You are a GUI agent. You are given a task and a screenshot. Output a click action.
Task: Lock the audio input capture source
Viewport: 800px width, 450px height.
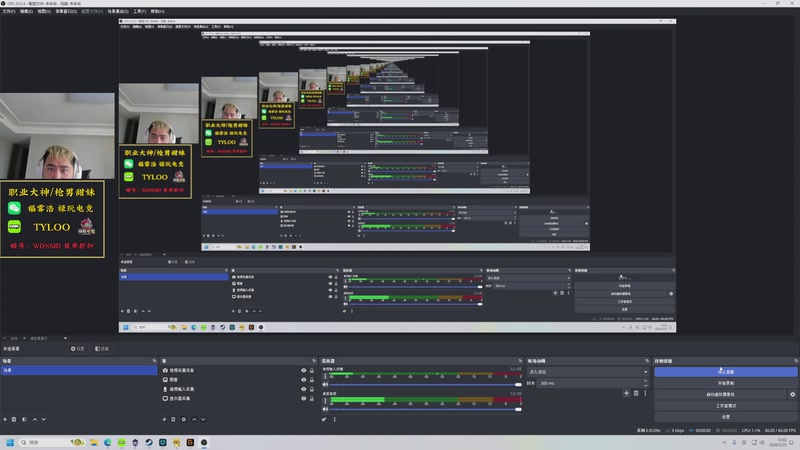click(312, 389)
